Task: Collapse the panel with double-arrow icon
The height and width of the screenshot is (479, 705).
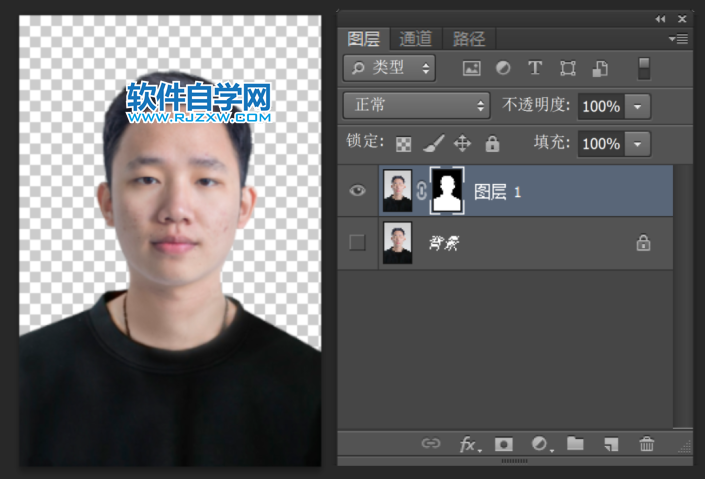Action: click(660, 19)
